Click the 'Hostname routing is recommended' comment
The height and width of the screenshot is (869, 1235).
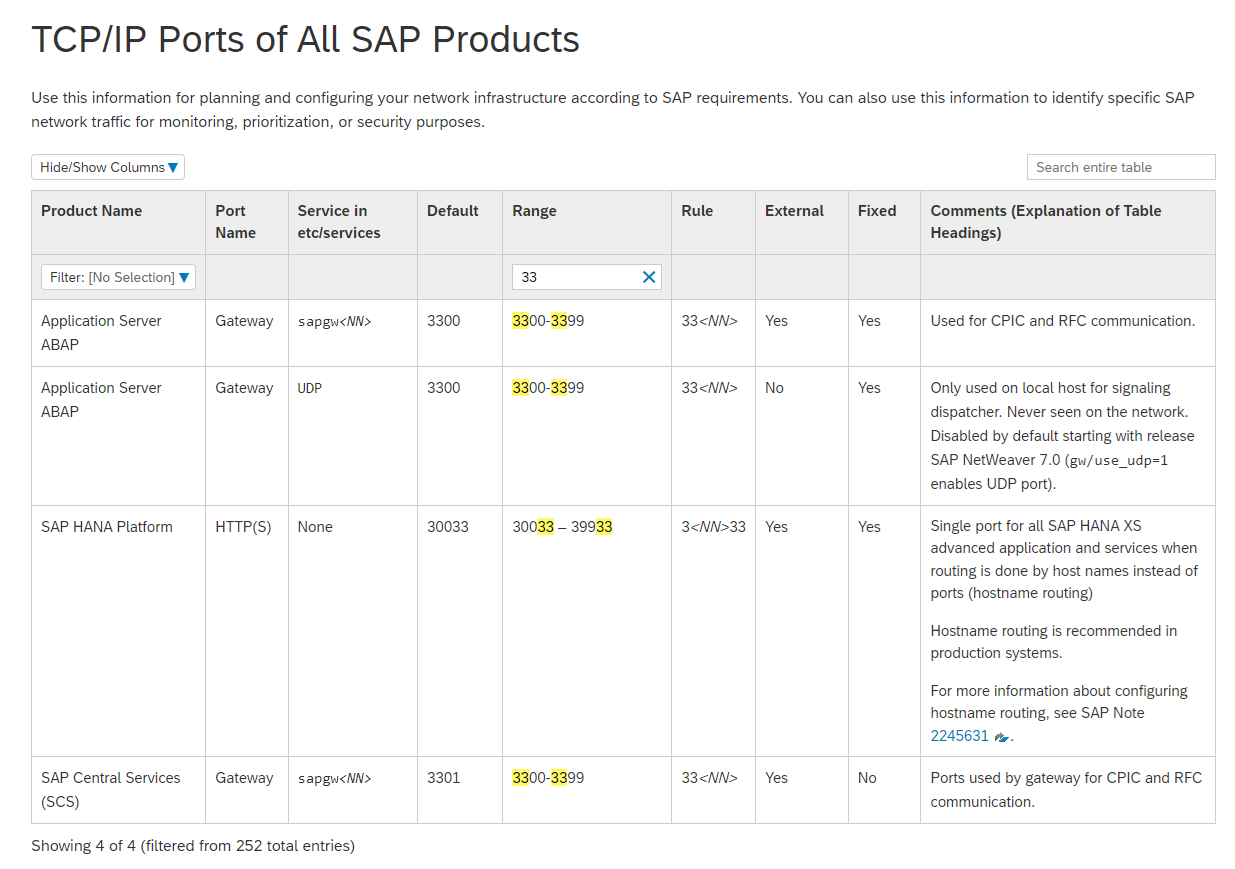[1053, 642]
